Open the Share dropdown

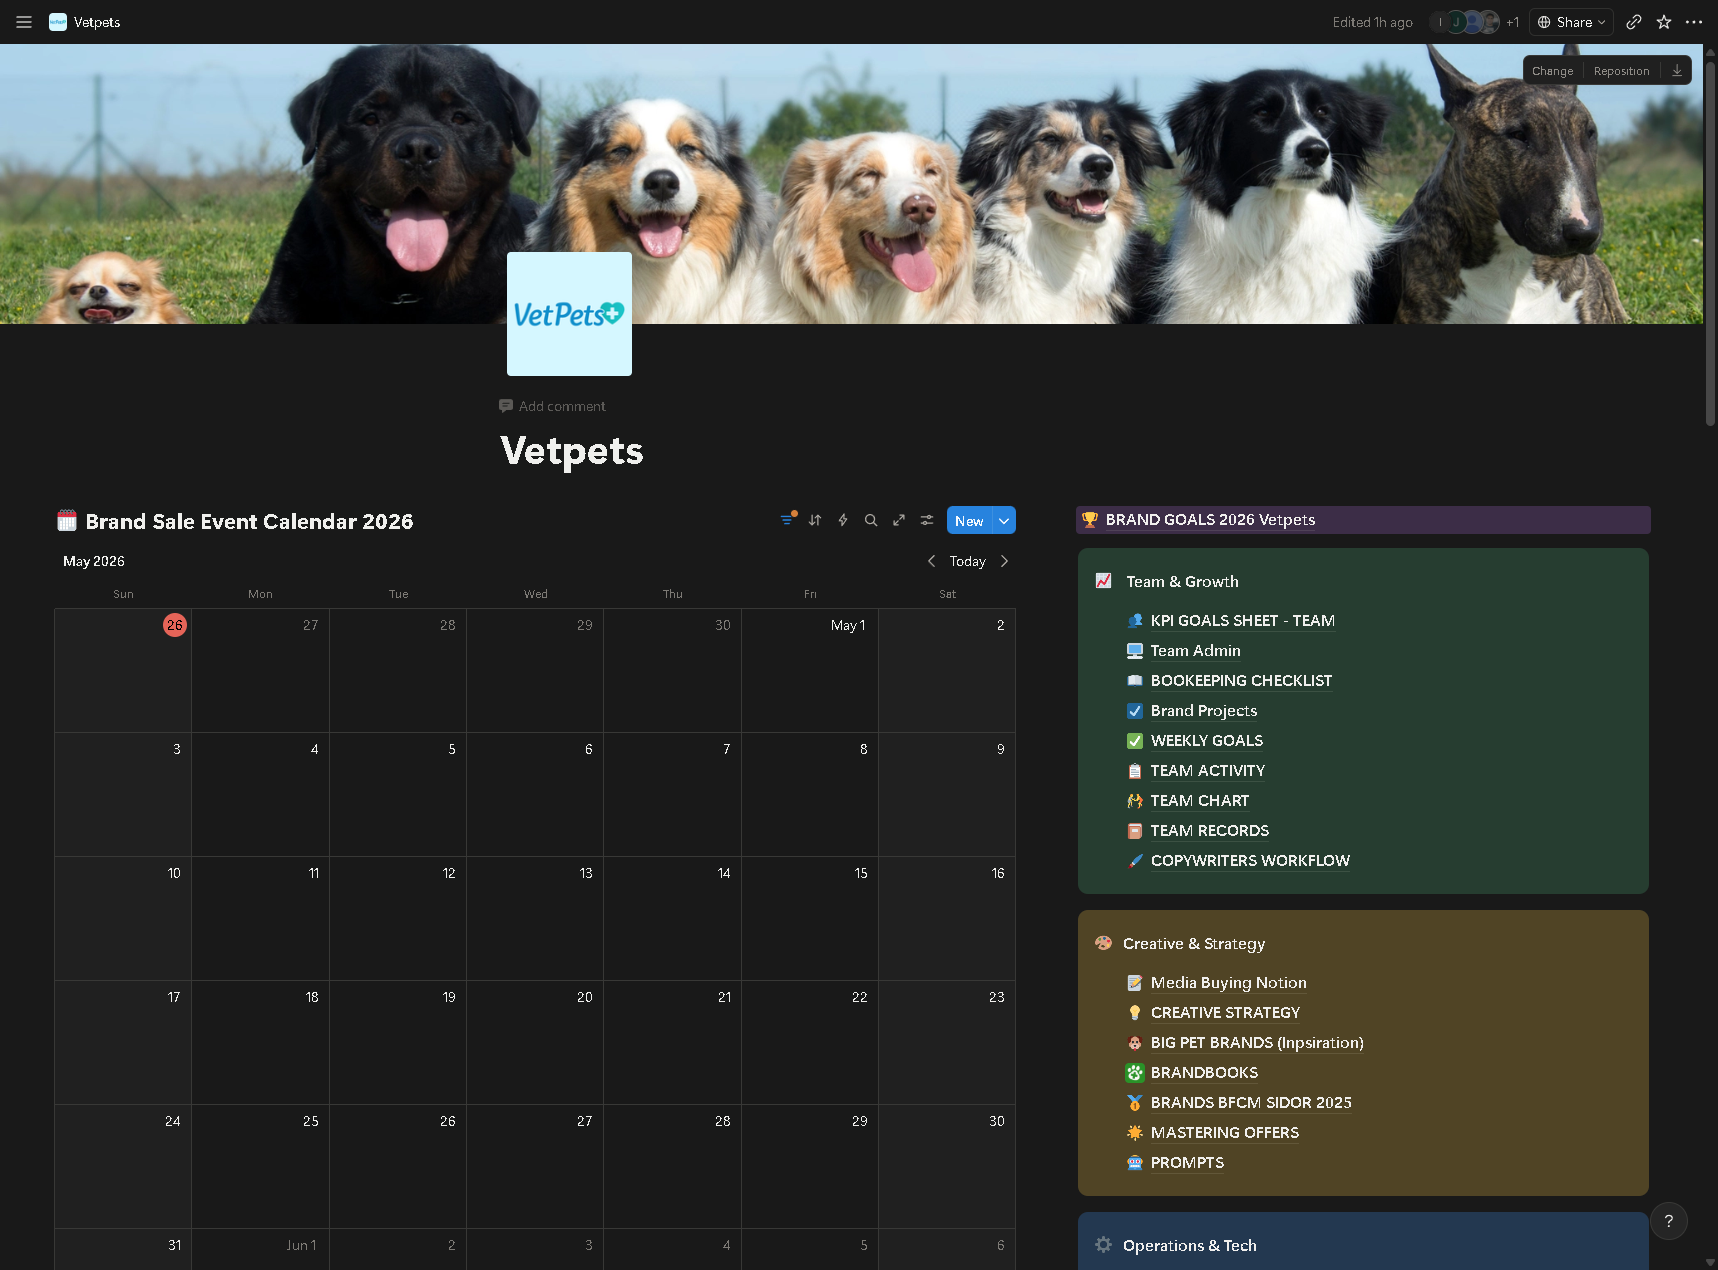(1571, 22)
